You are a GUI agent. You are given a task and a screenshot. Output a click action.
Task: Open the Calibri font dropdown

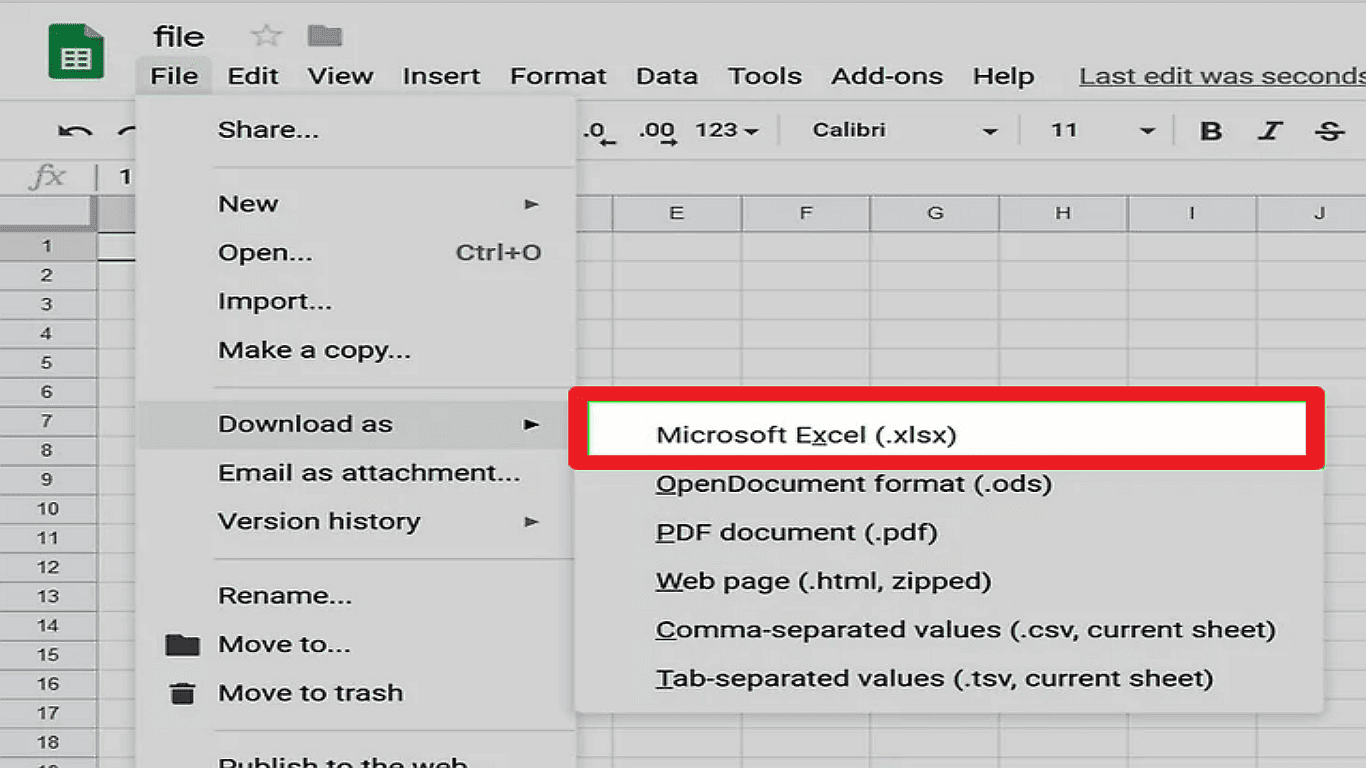[x=905, y=131]
